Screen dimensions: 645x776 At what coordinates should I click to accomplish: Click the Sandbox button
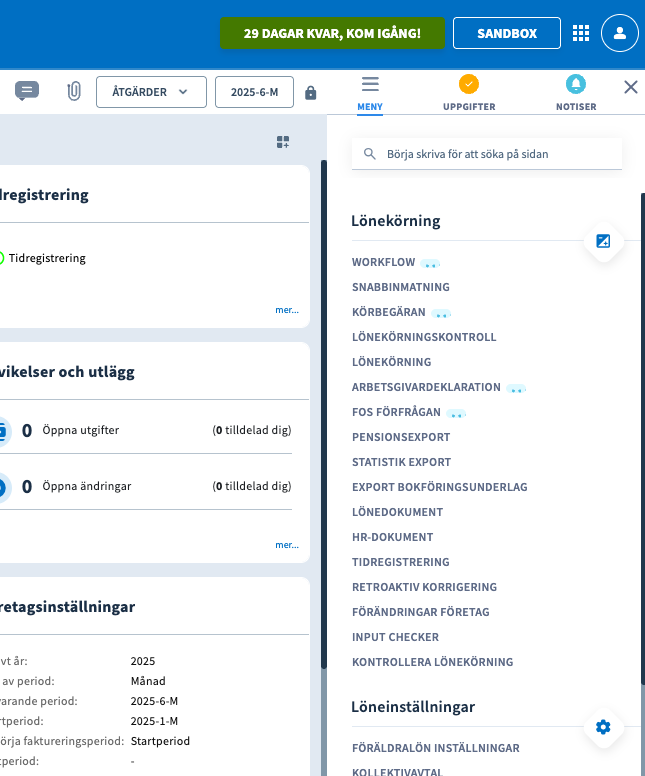[506, 33]
